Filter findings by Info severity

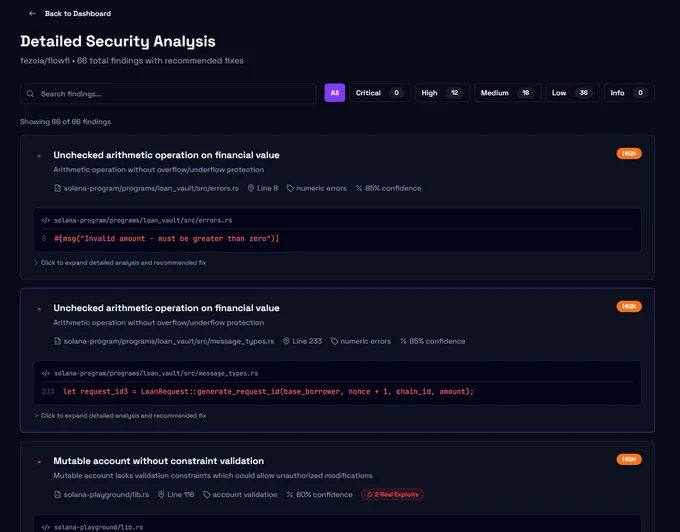(629, 93)
